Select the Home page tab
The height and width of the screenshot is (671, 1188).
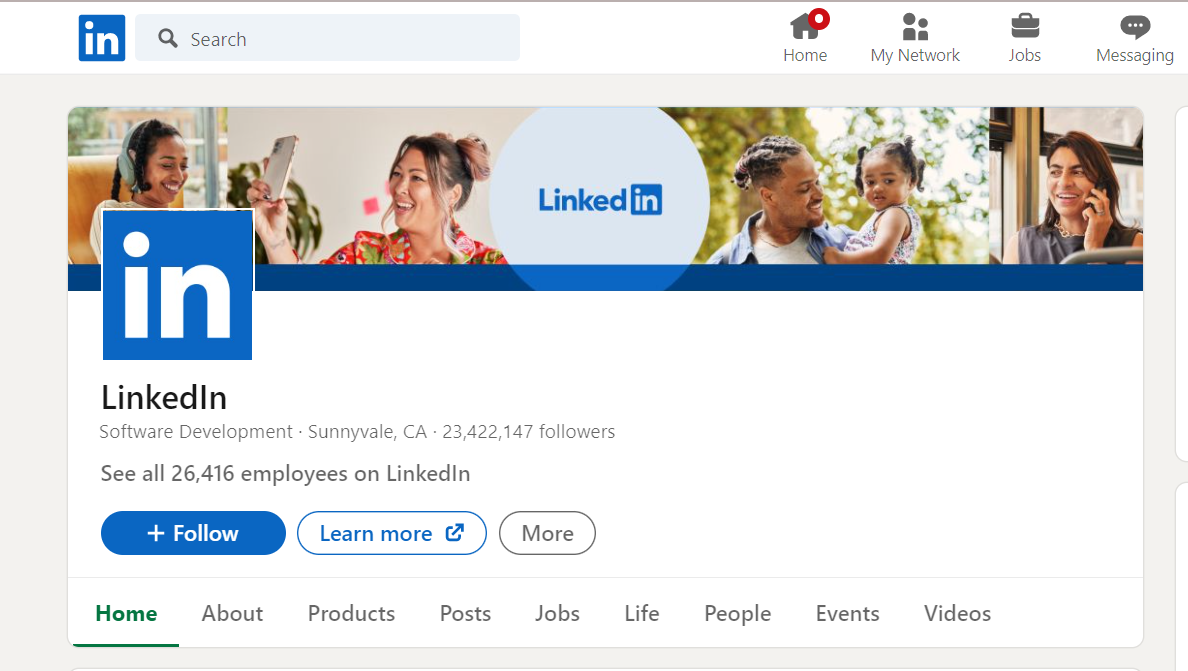click(x=127, y=613)
